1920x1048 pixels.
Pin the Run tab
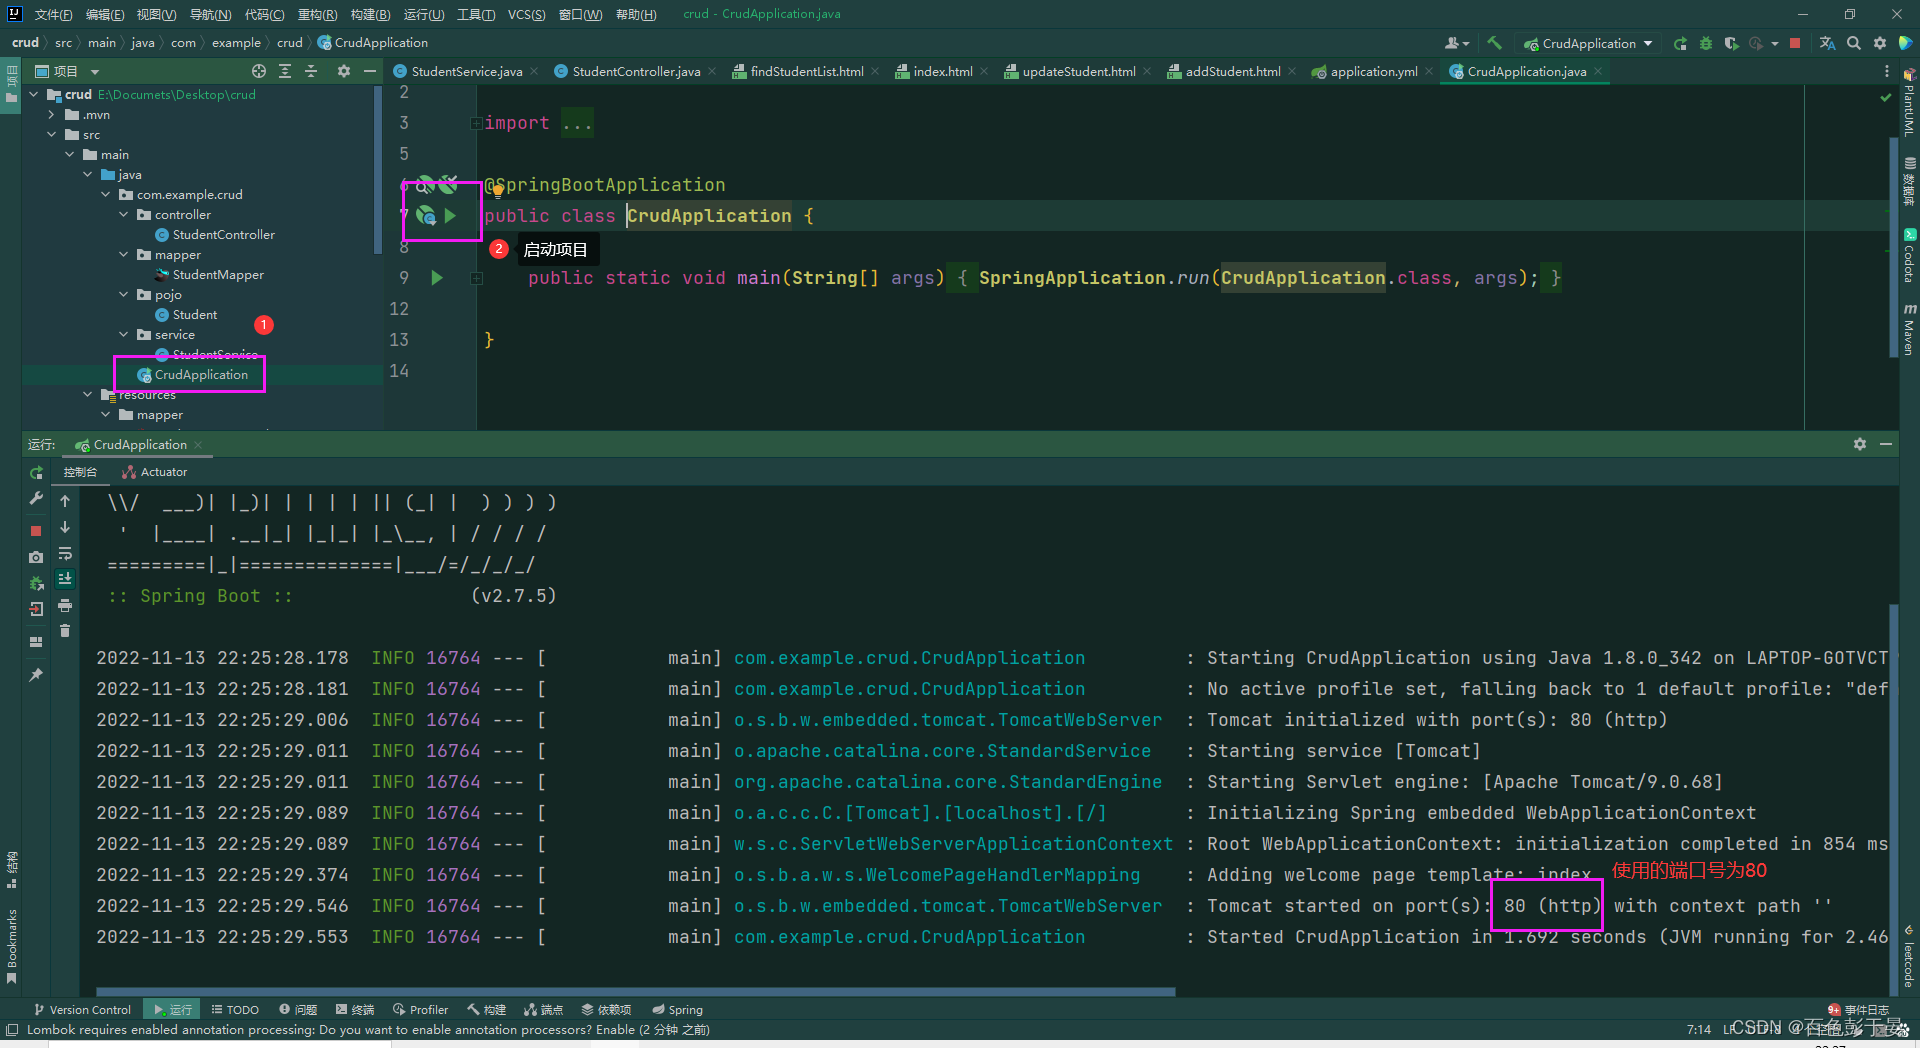coord(36,675)
